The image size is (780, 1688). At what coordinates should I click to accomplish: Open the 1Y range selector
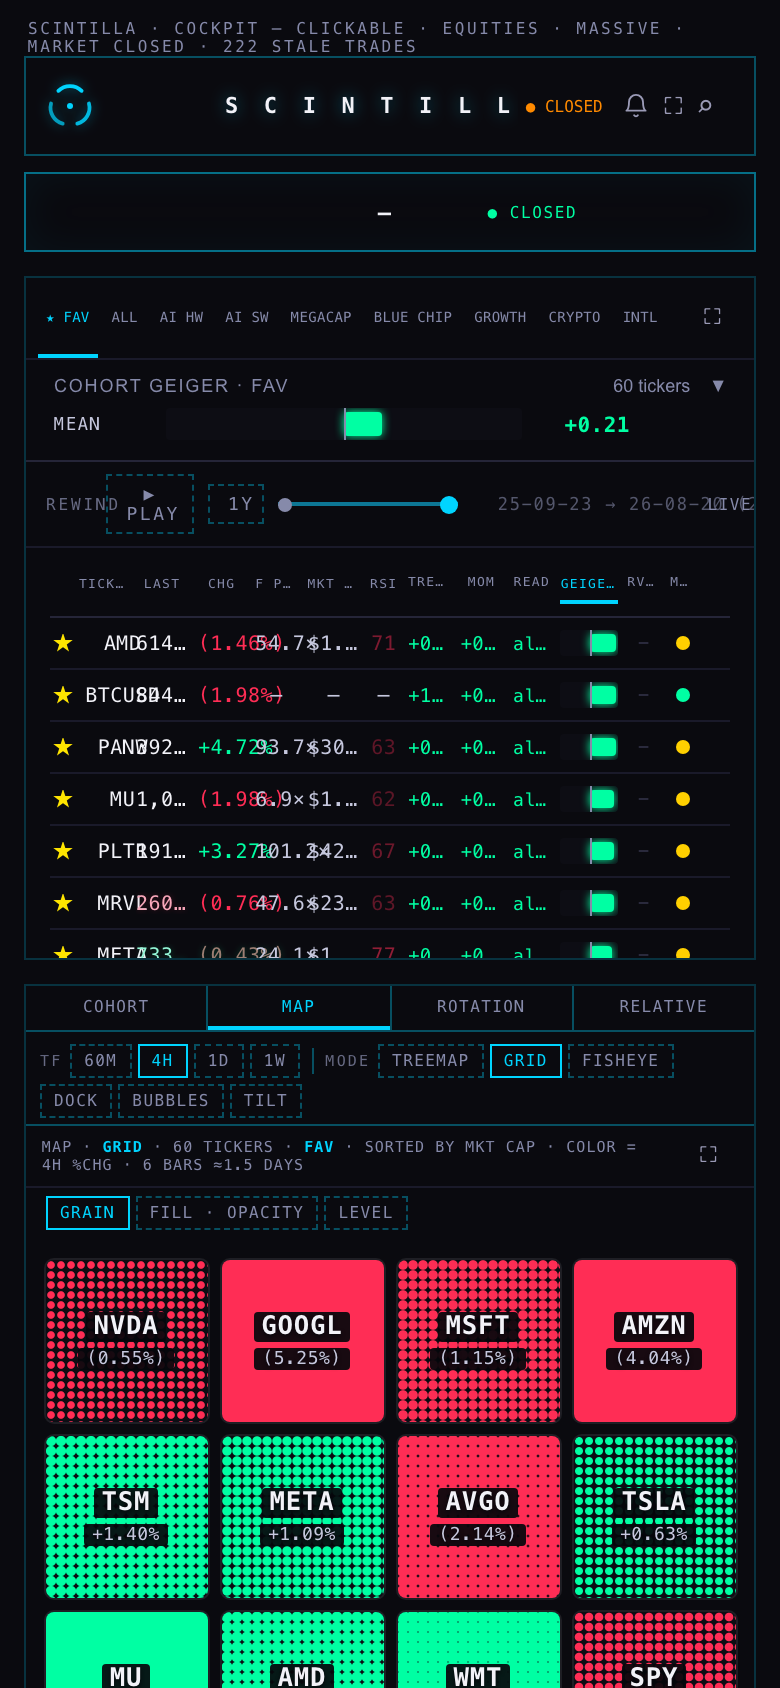(x=236, y=504)
